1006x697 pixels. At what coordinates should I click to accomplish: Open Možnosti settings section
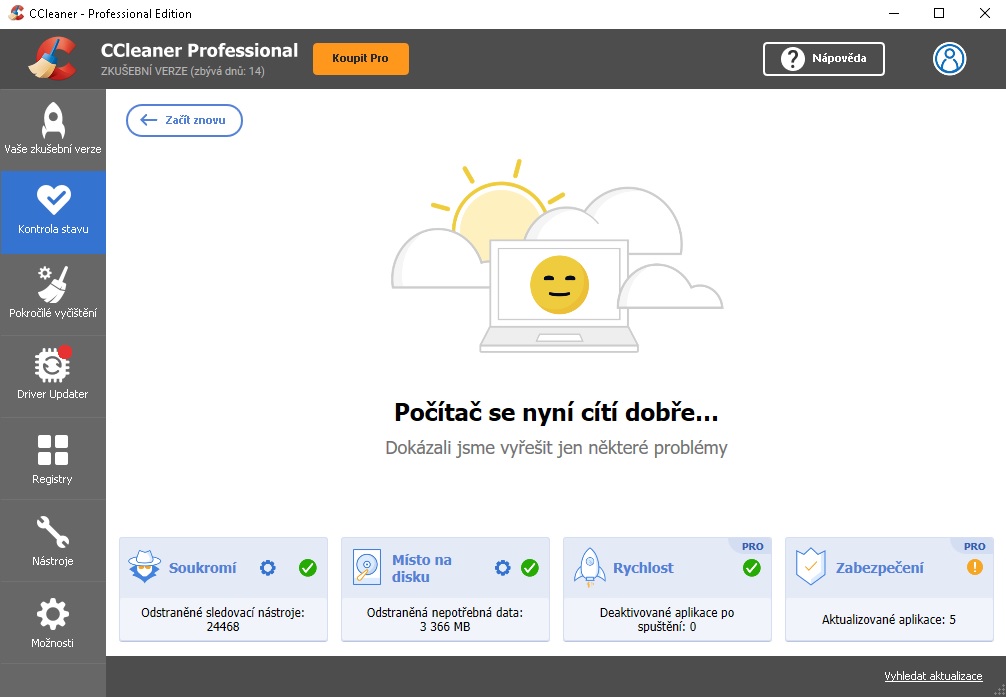click(53, 623)
